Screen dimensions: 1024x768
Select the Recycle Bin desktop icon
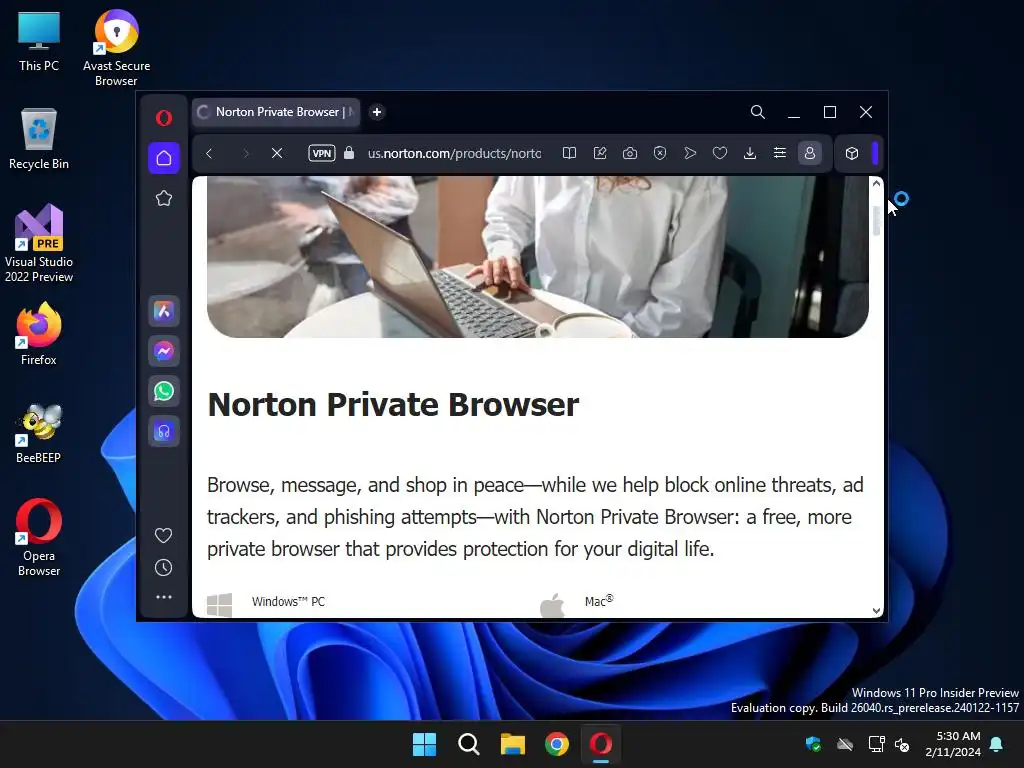[39, 138]
